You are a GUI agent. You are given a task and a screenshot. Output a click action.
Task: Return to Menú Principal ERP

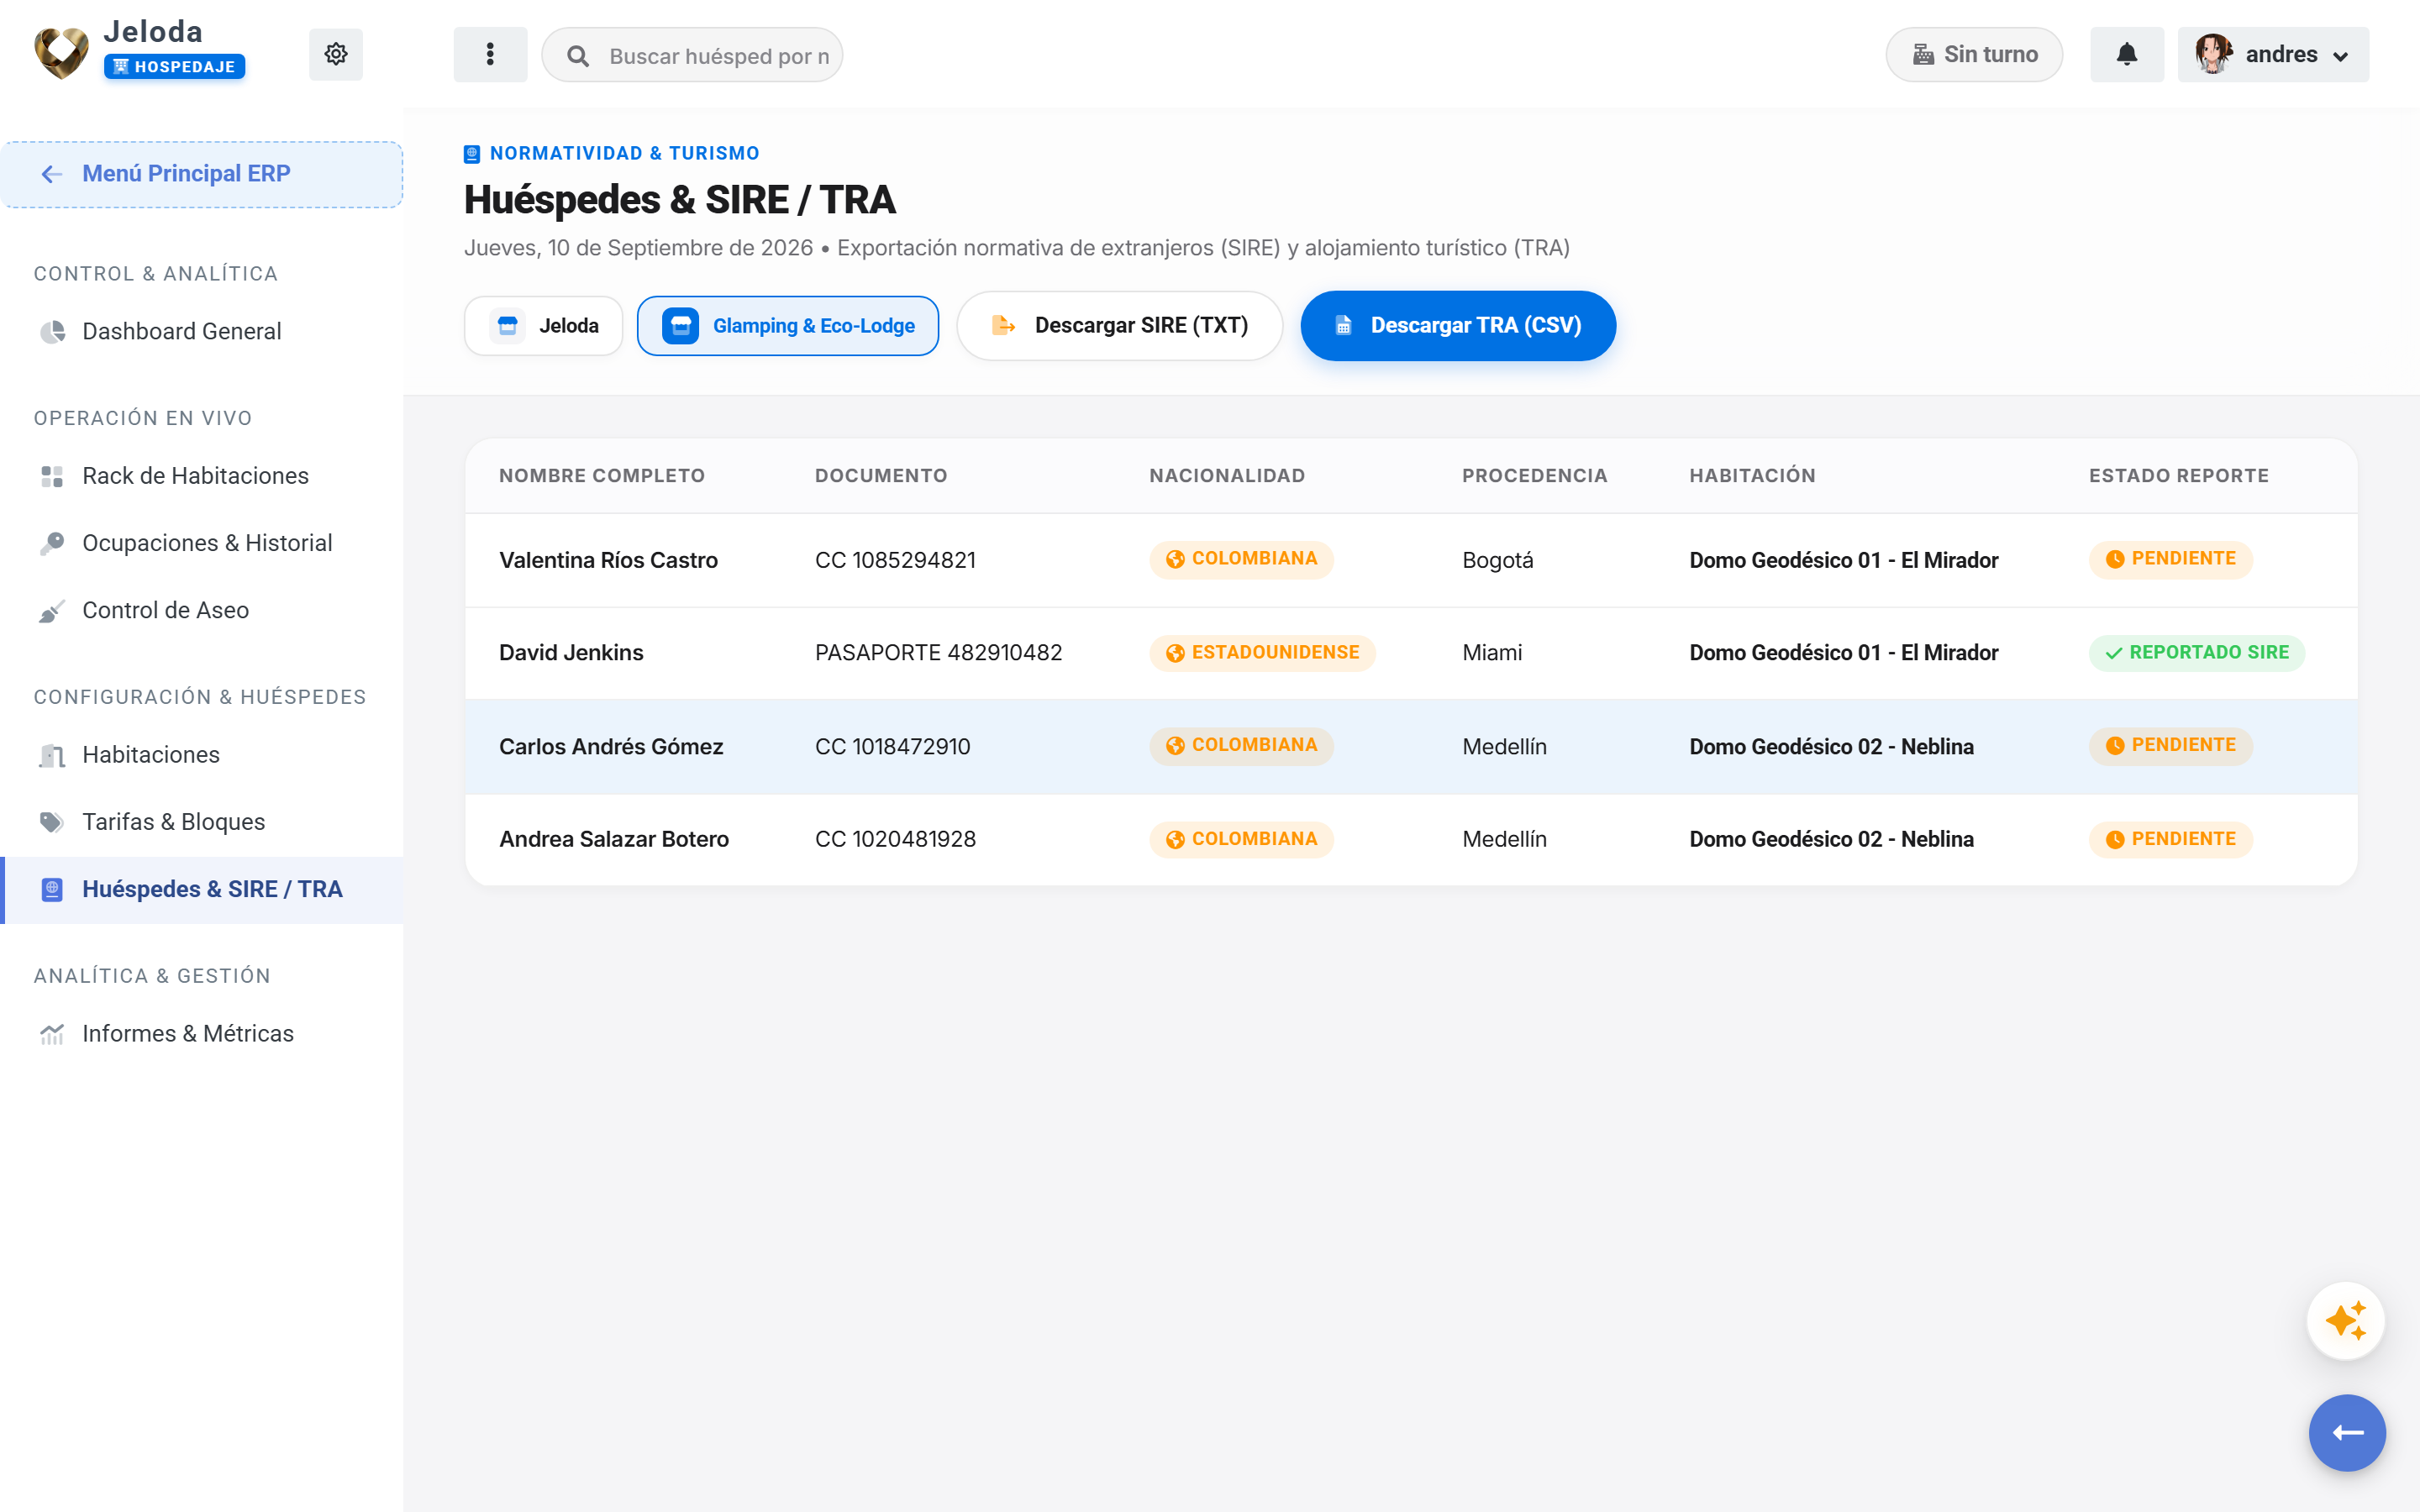[202, 174]
